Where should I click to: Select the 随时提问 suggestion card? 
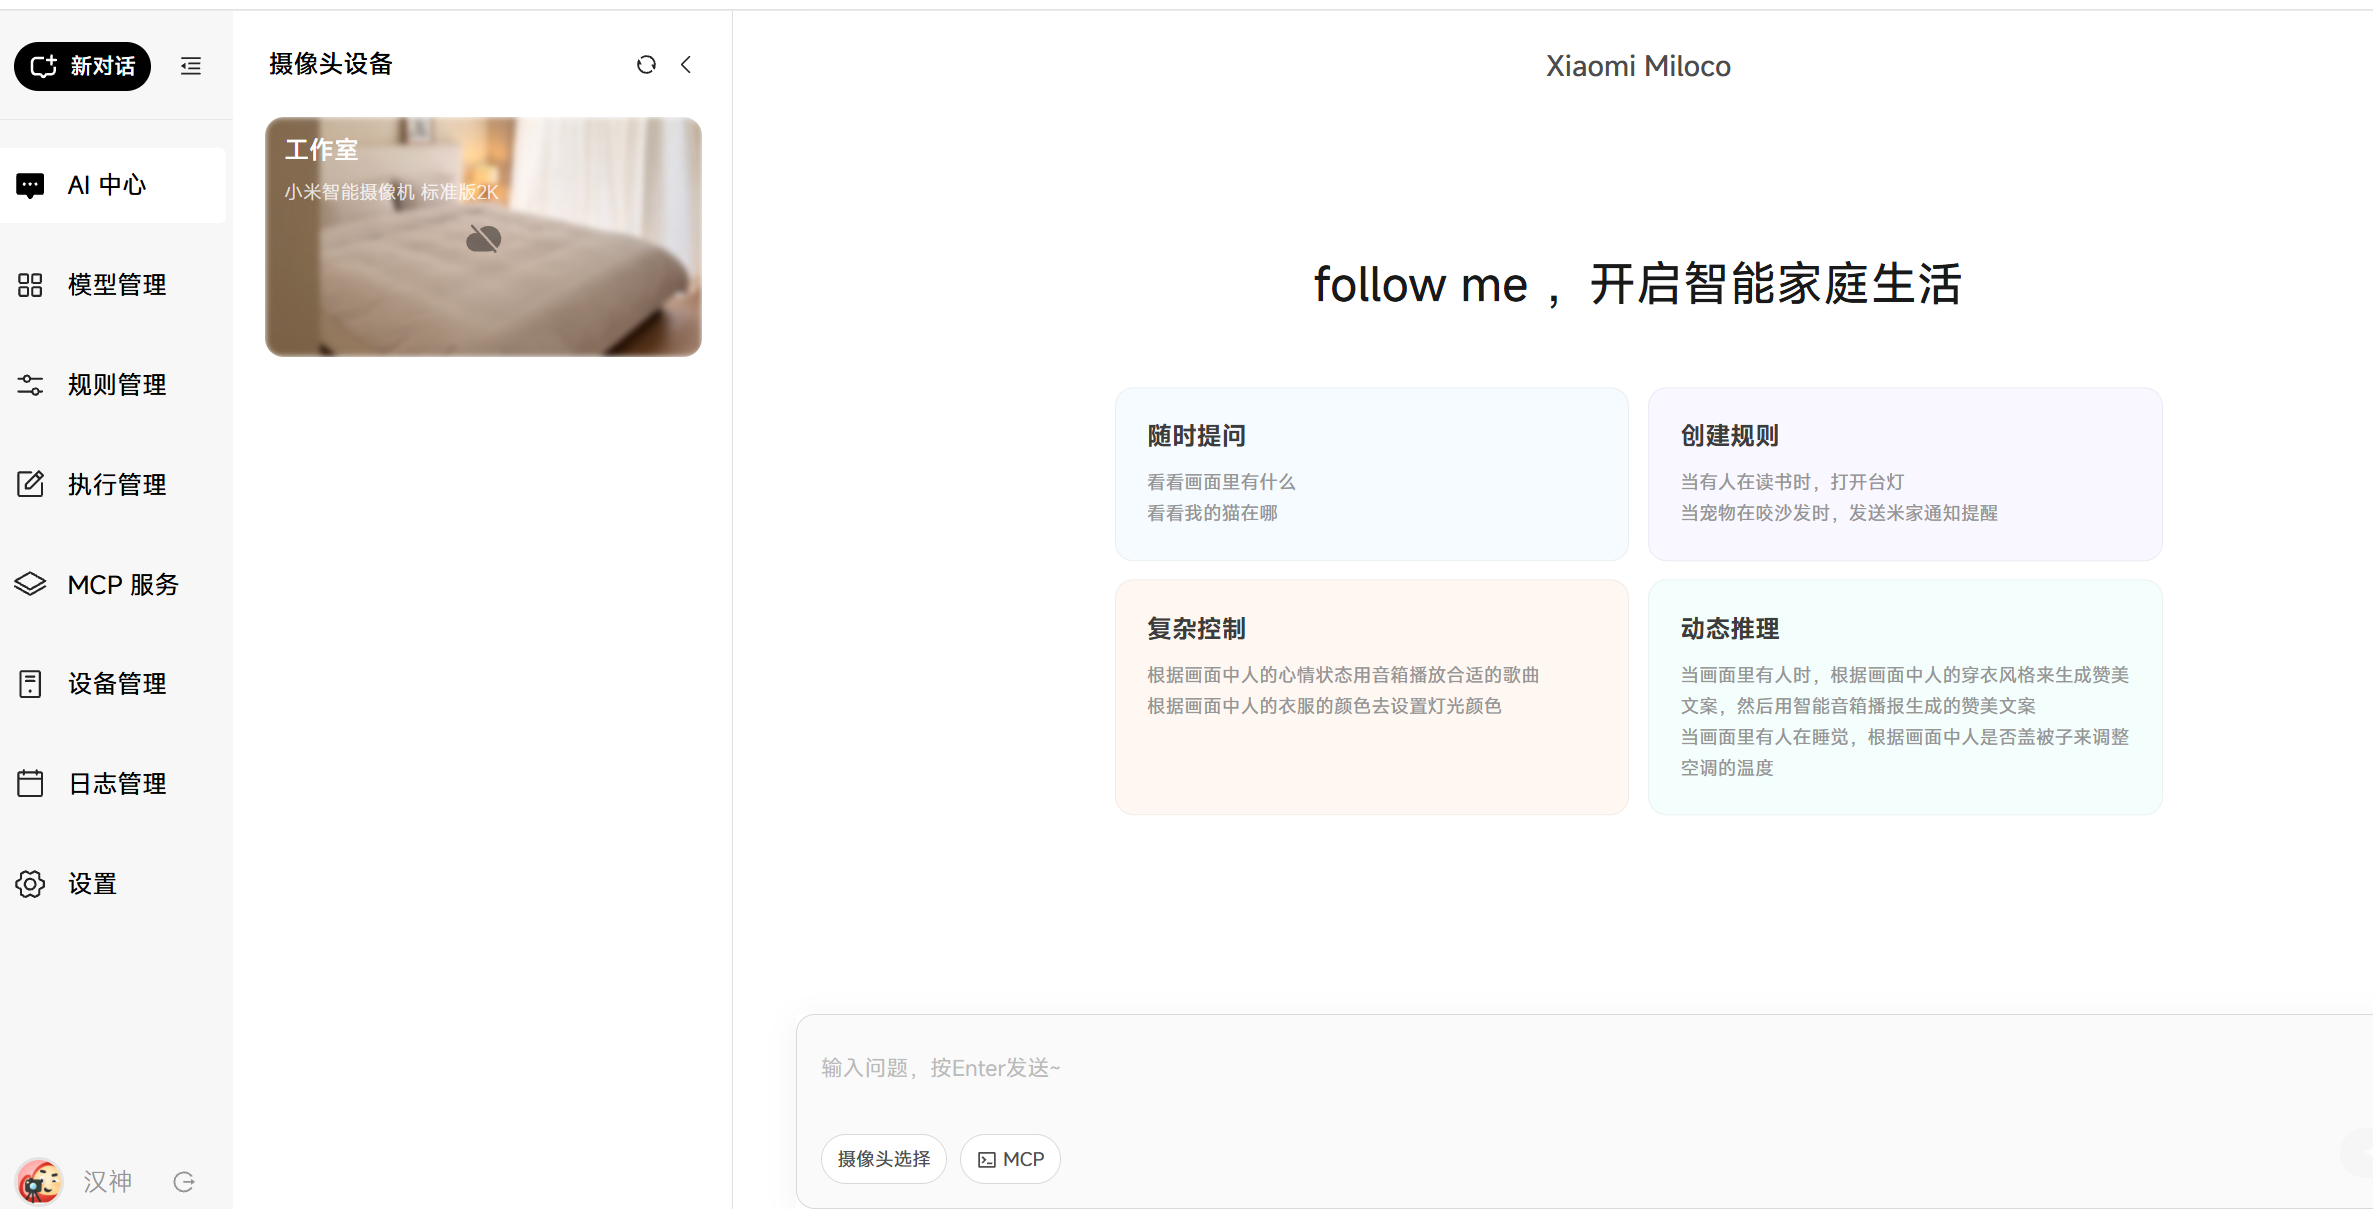(1371, 474)
